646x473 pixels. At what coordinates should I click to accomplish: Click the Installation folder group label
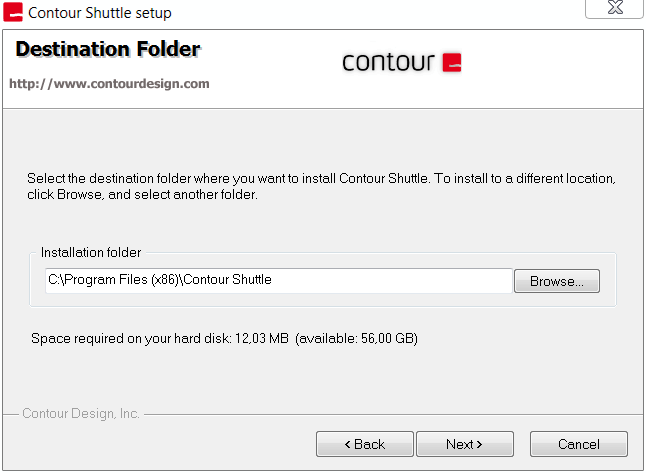pos(91,252)
